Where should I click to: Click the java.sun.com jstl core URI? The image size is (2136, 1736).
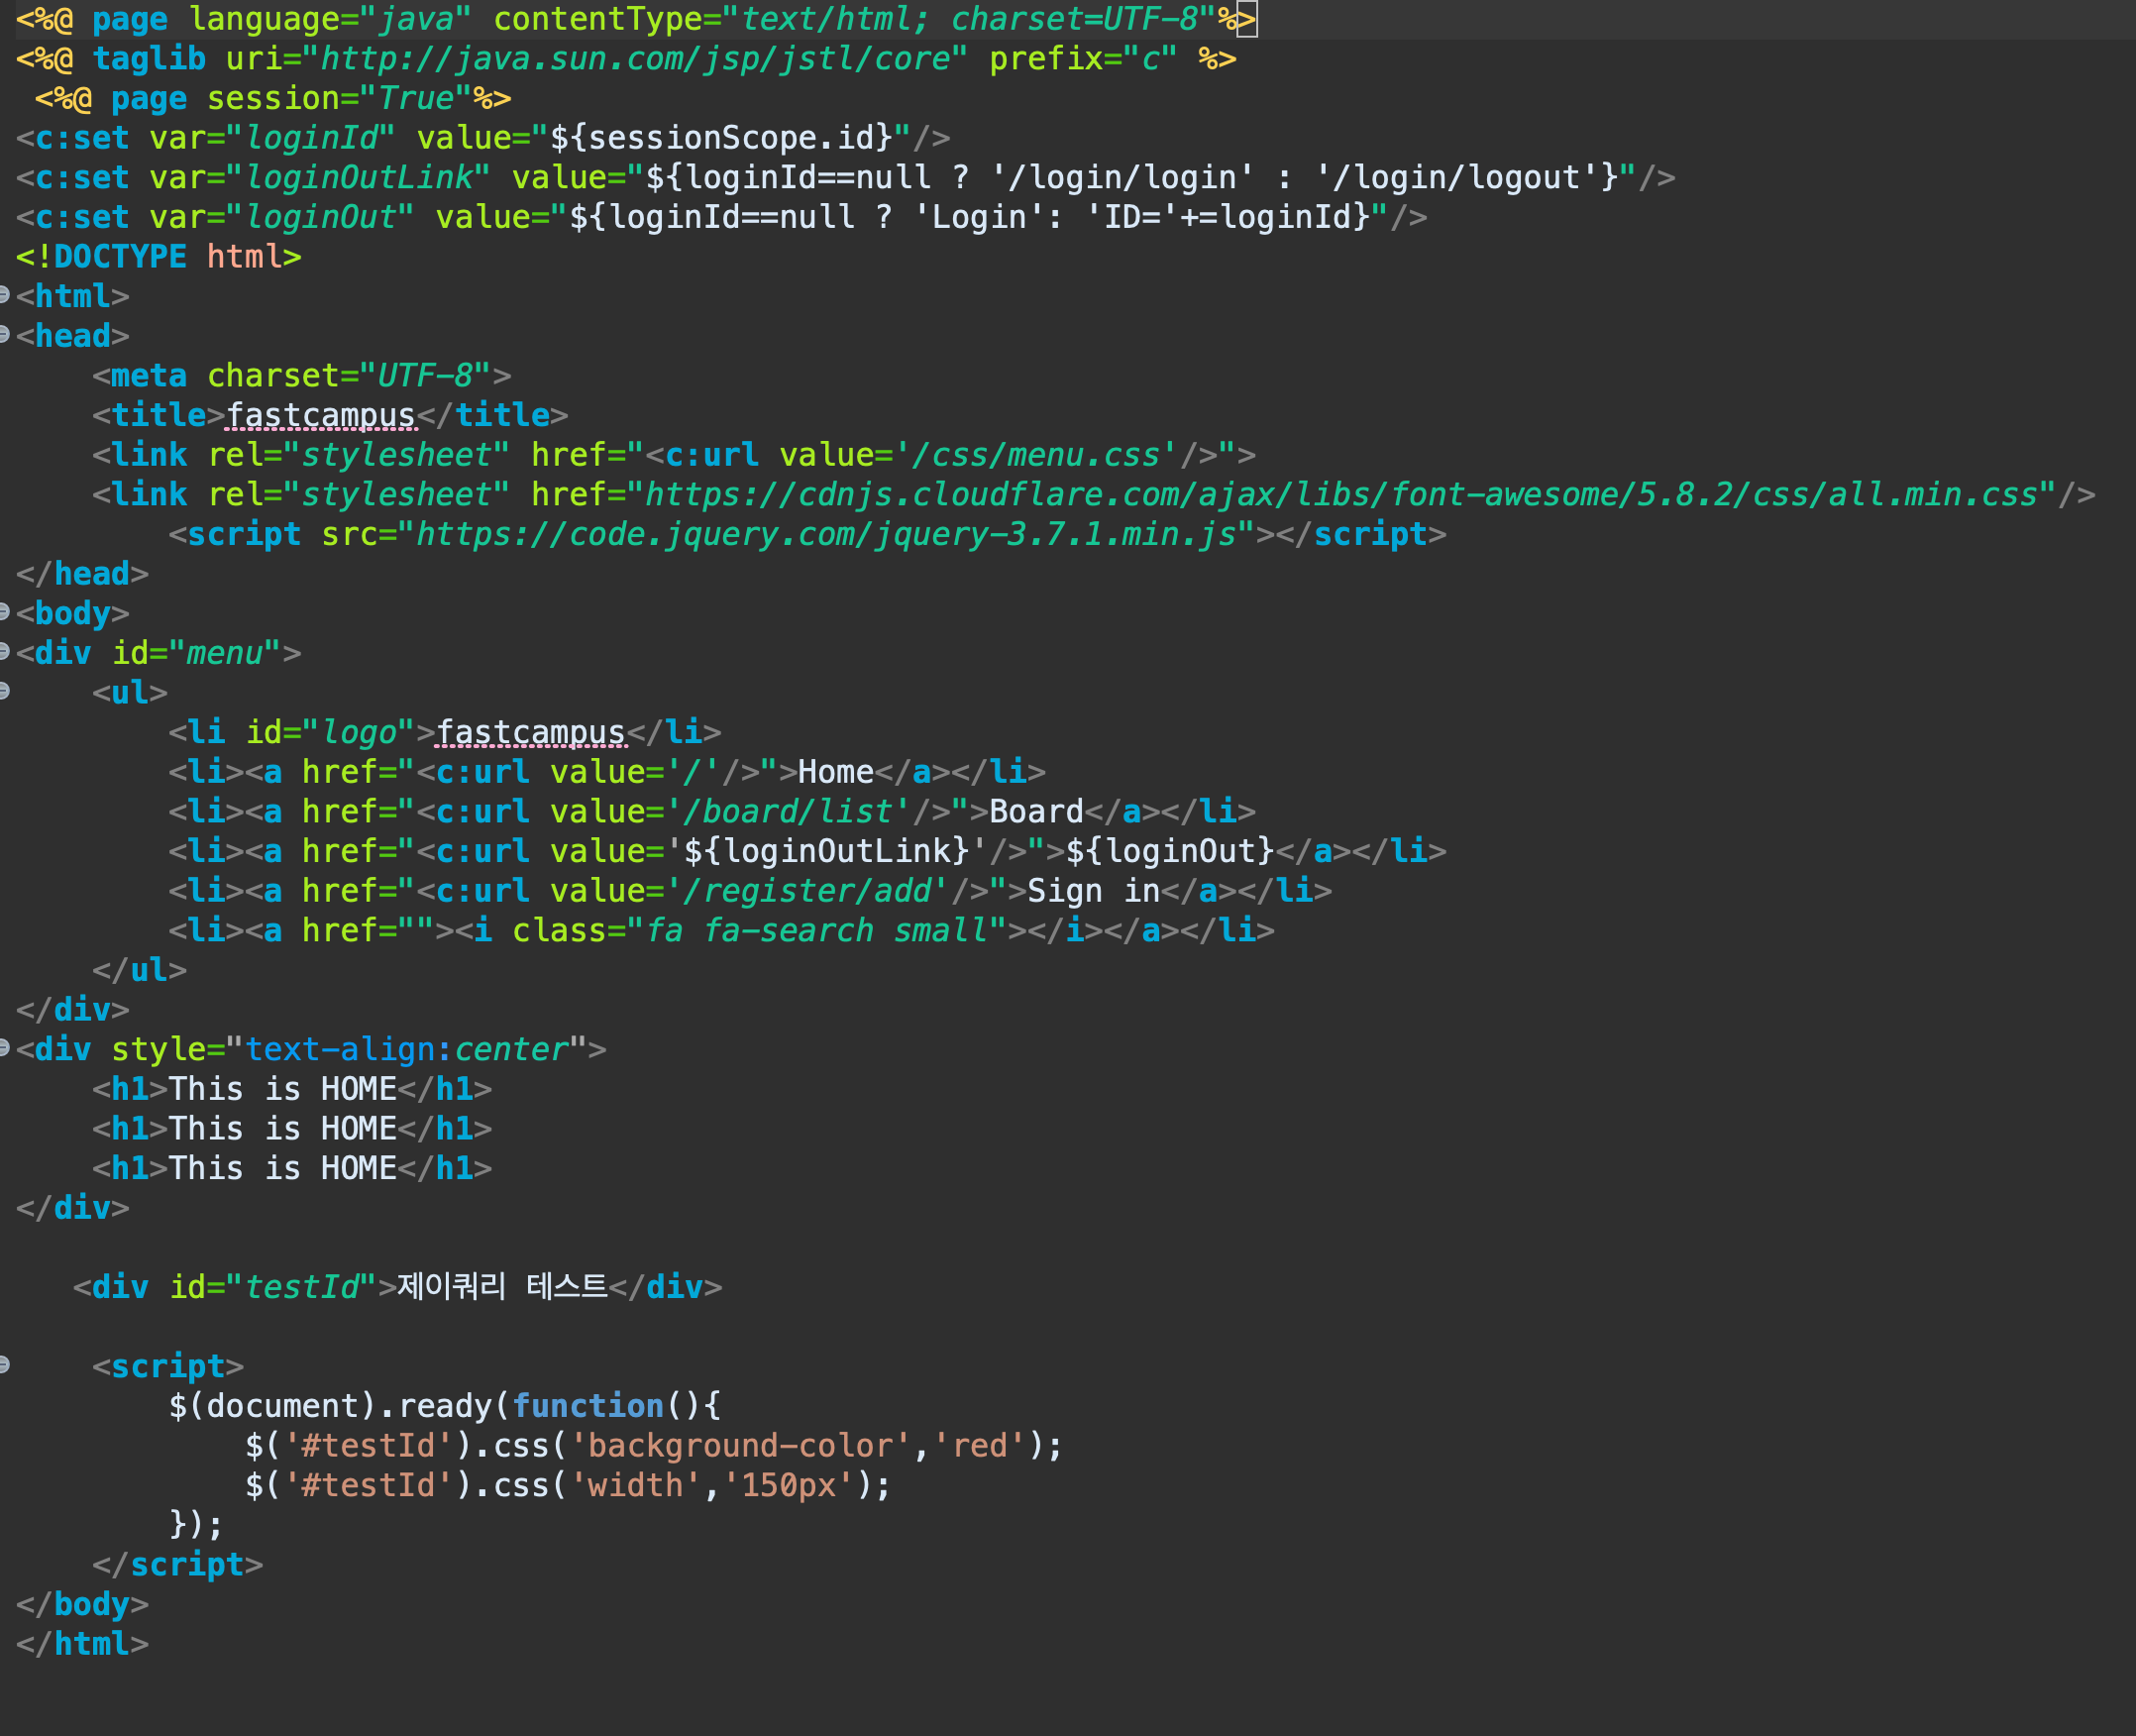[x=634, y=59]
